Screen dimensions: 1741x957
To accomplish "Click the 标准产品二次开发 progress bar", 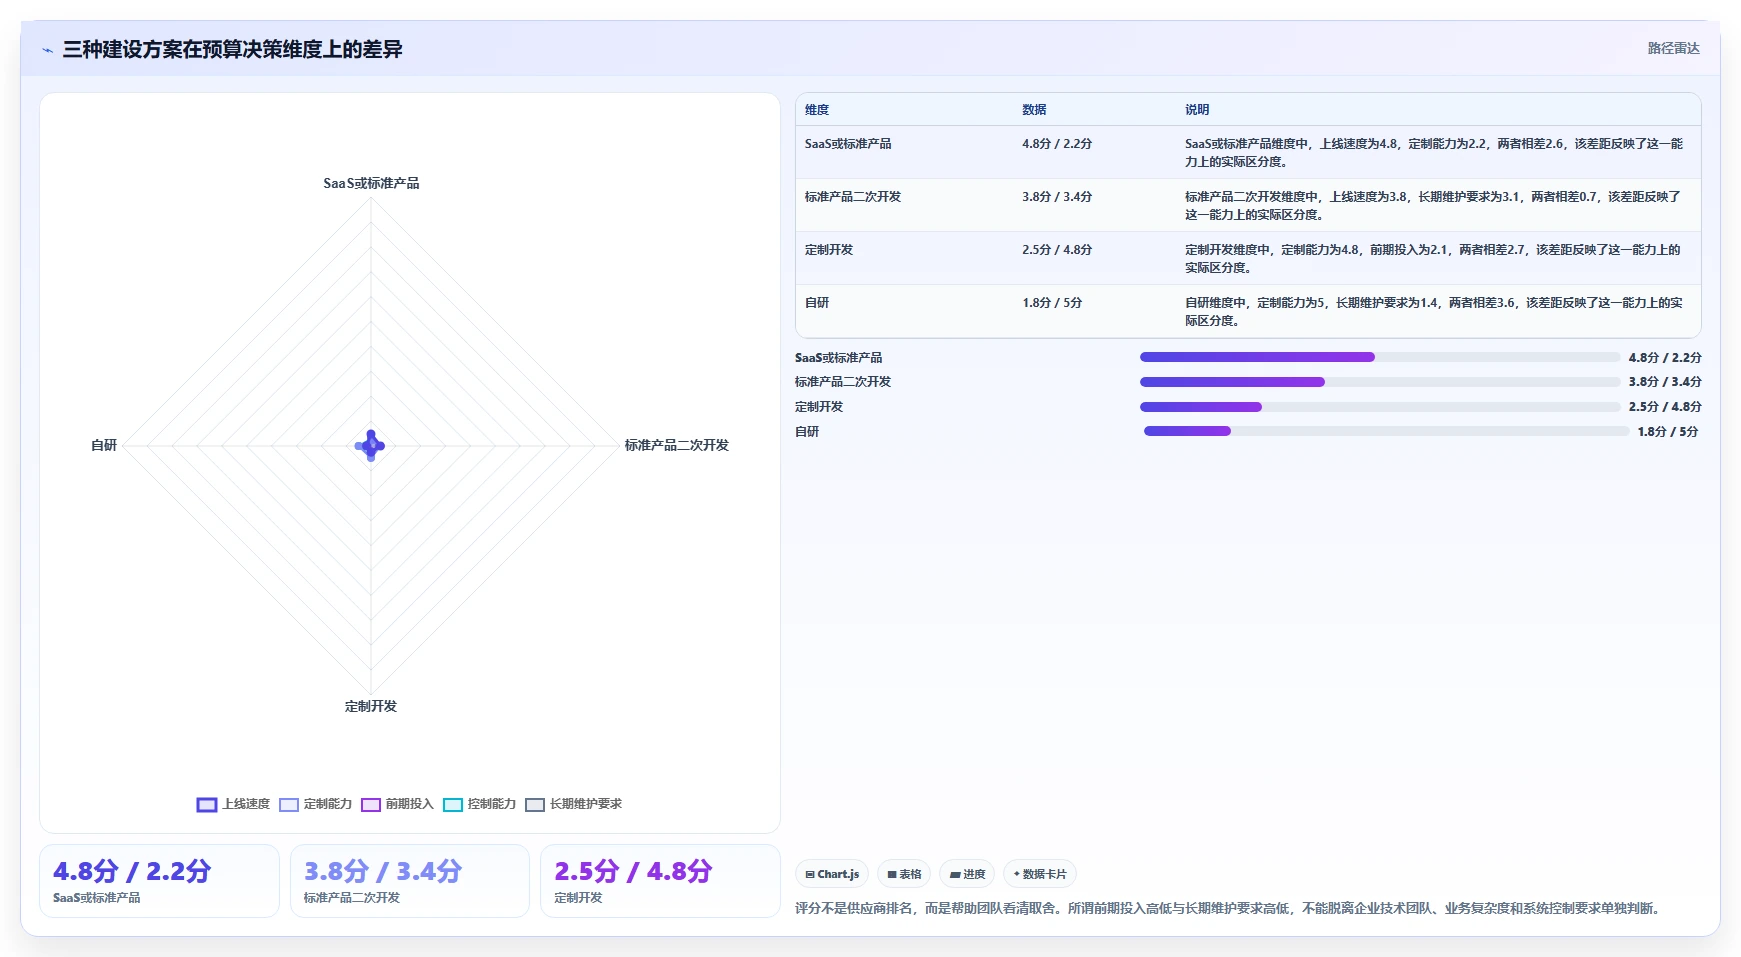I will pos(1379,382).
